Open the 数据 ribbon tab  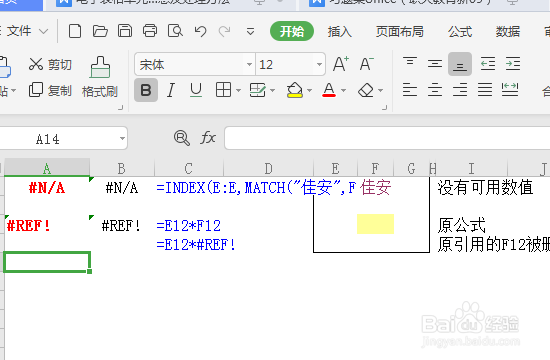pos(508,32)
